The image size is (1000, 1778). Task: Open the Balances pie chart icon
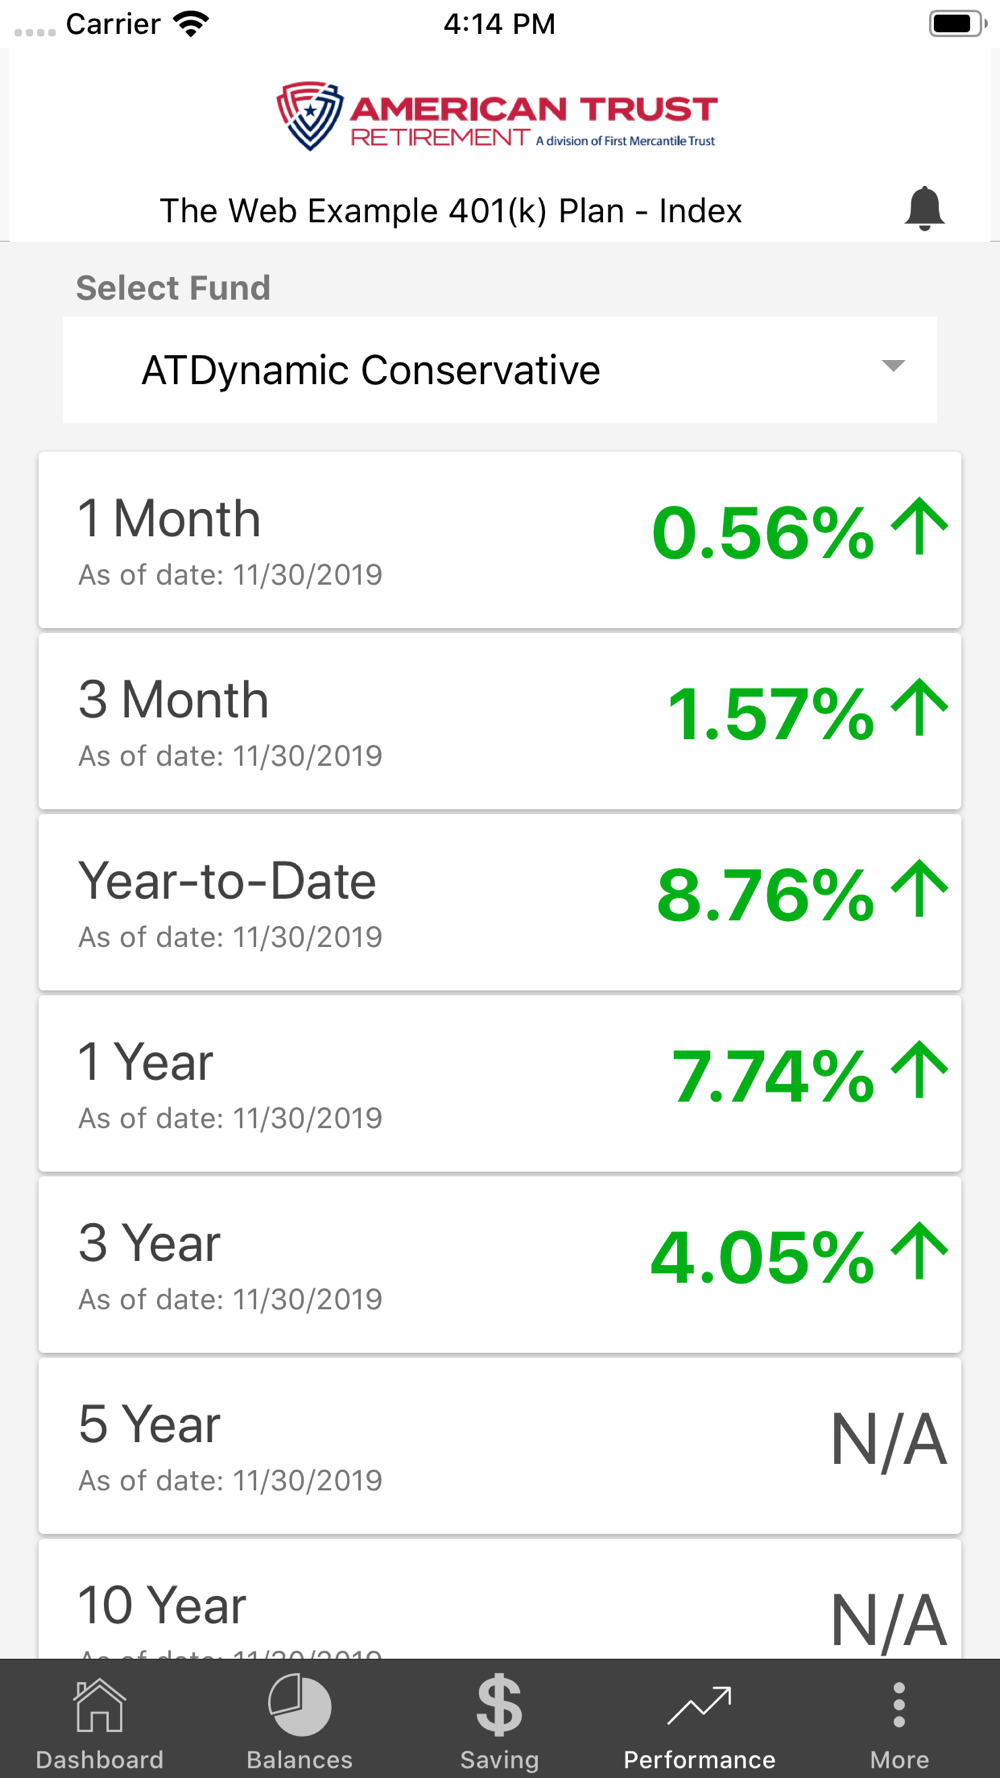pos(299,1706)
